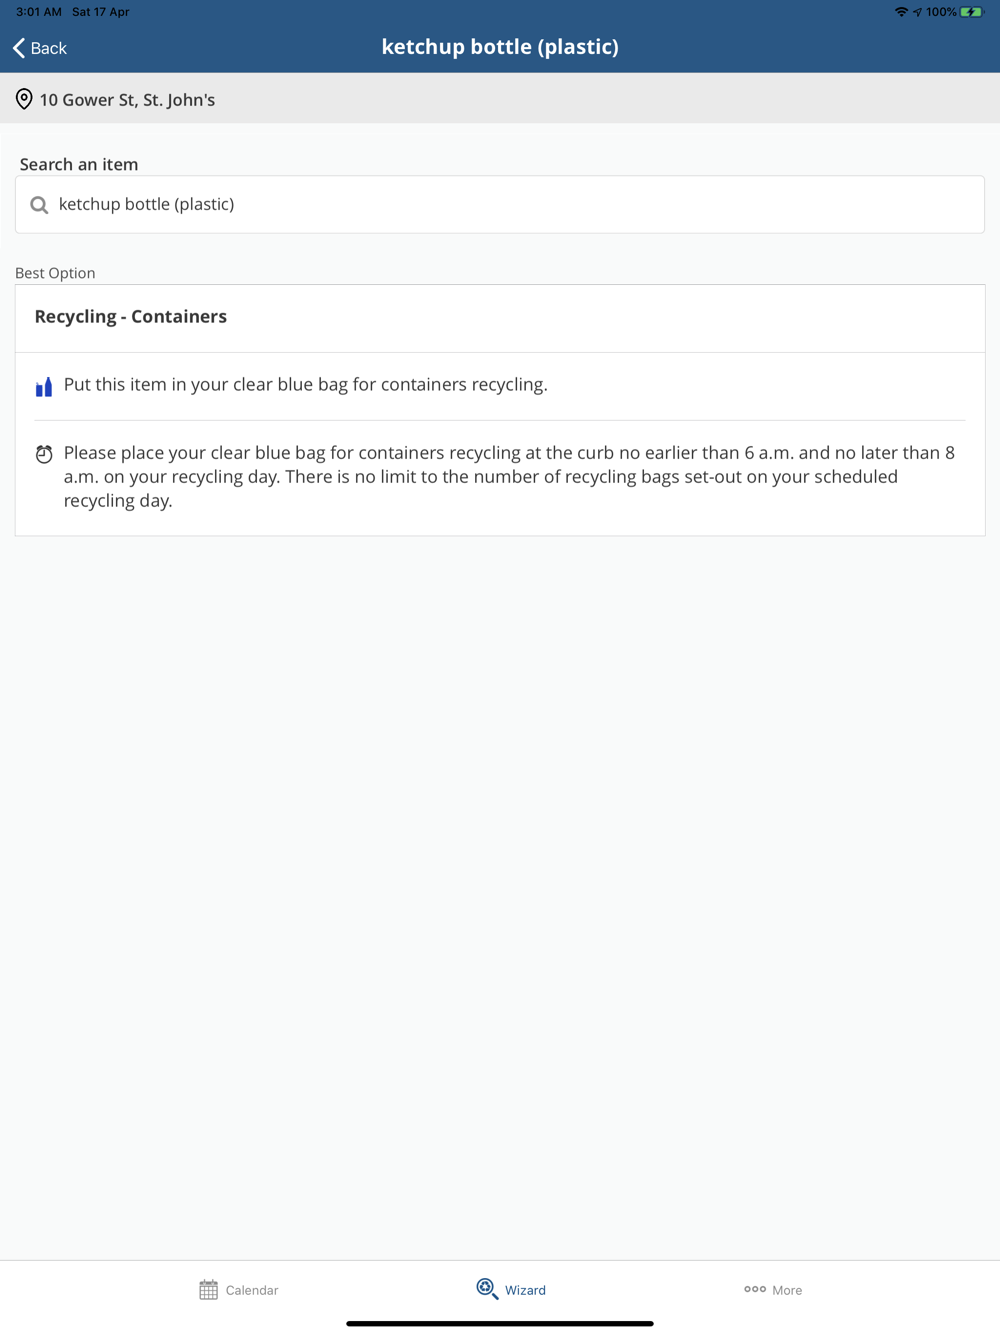The height and width of the screenshot is (1334, 1000).
Task: Click the search magnifier icon
Action: pos(39,205)
